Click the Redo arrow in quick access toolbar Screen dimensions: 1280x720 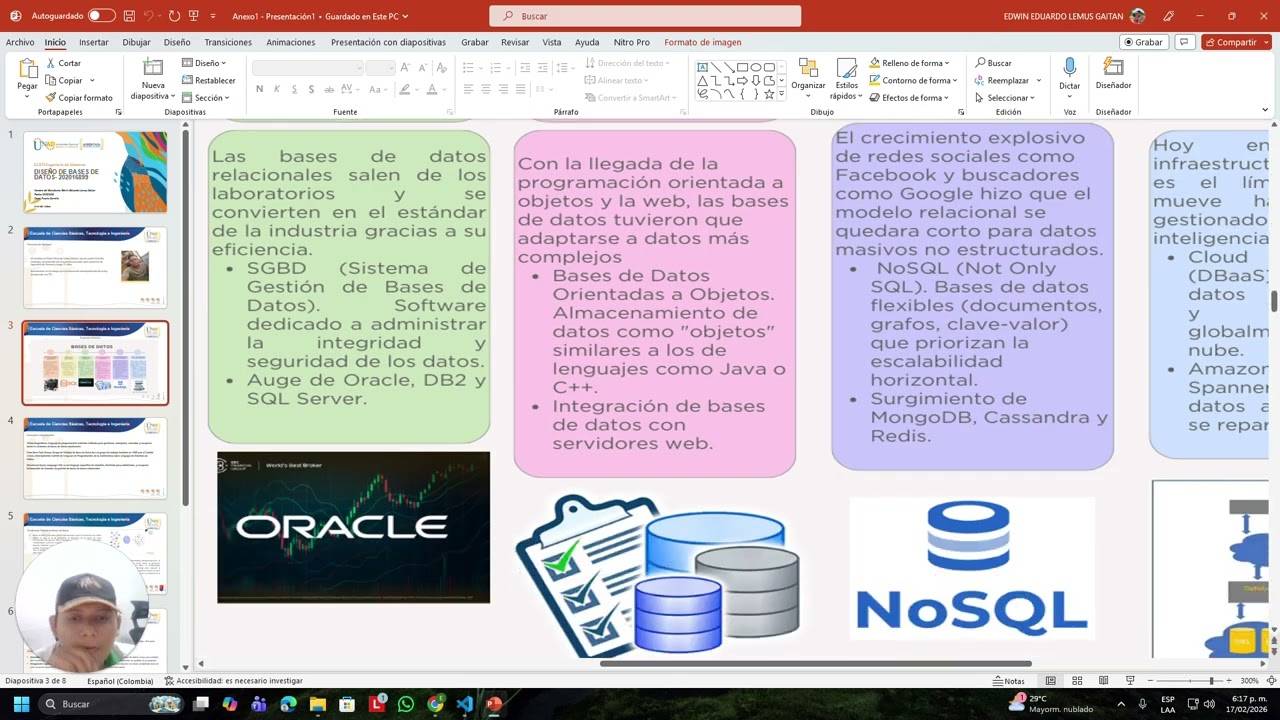tap(174, 16)
